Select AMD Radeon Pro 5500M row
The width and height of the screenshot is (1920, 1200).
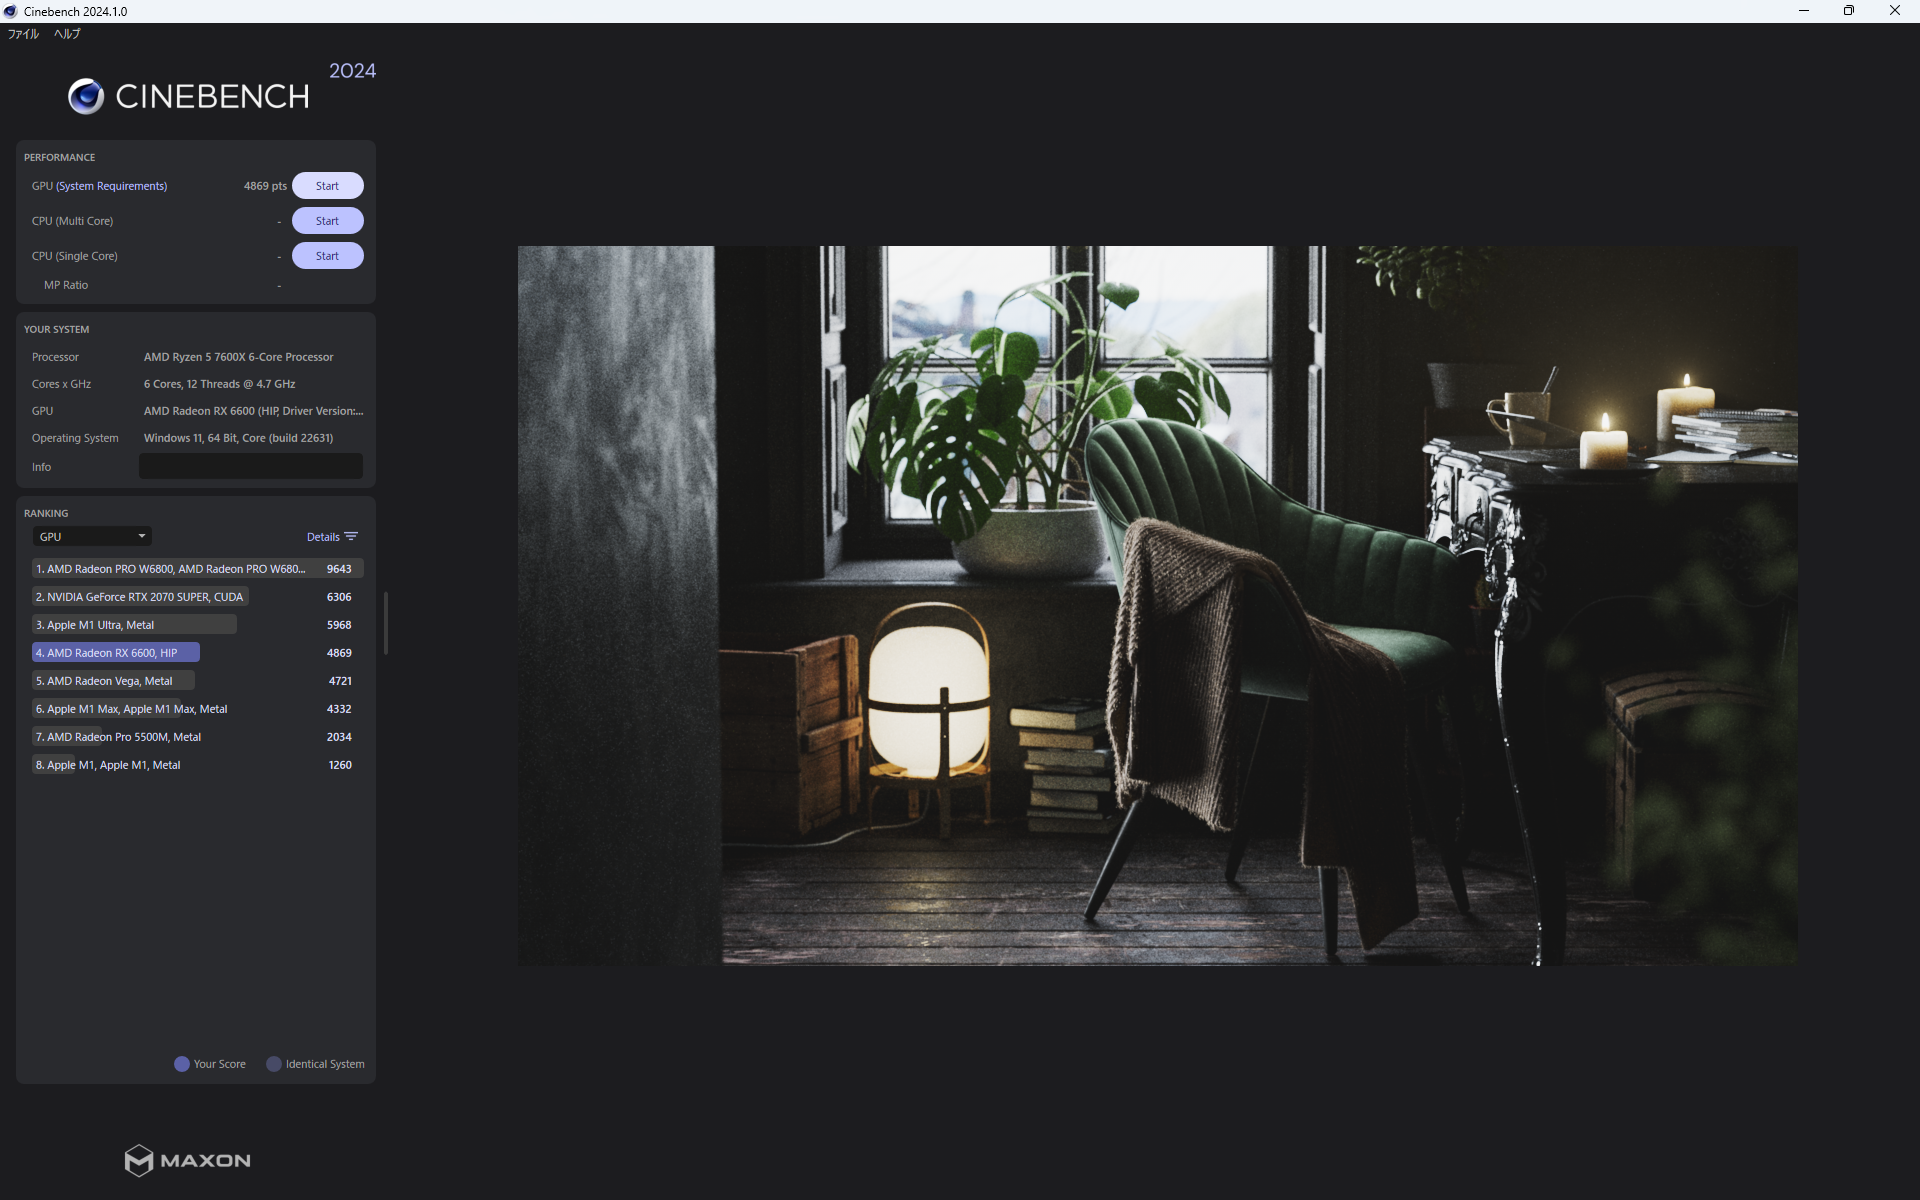[x=197, y=737]
